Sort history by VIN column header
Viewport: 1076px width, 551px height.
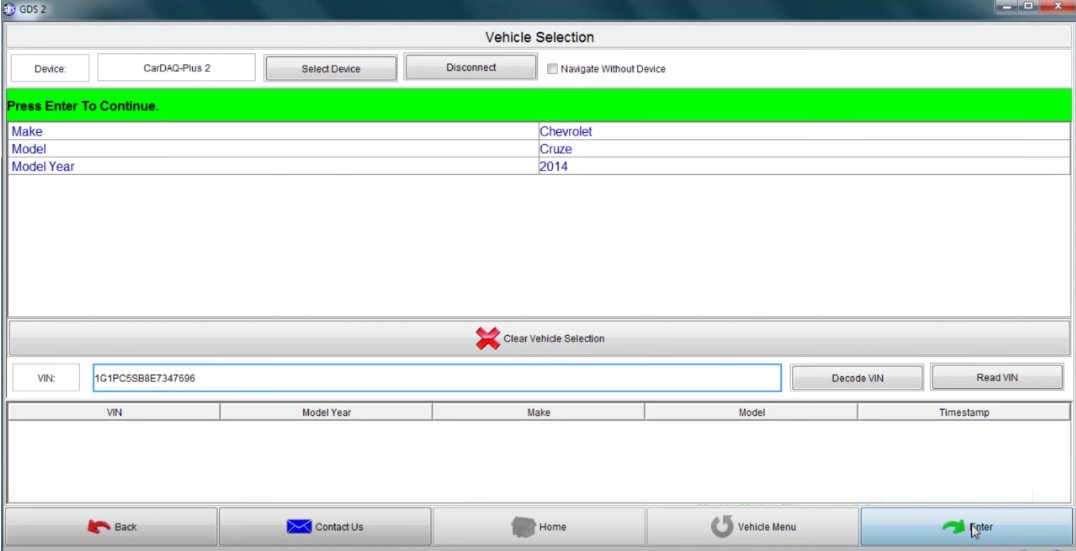pyautogui.click(x=114, y=412)
